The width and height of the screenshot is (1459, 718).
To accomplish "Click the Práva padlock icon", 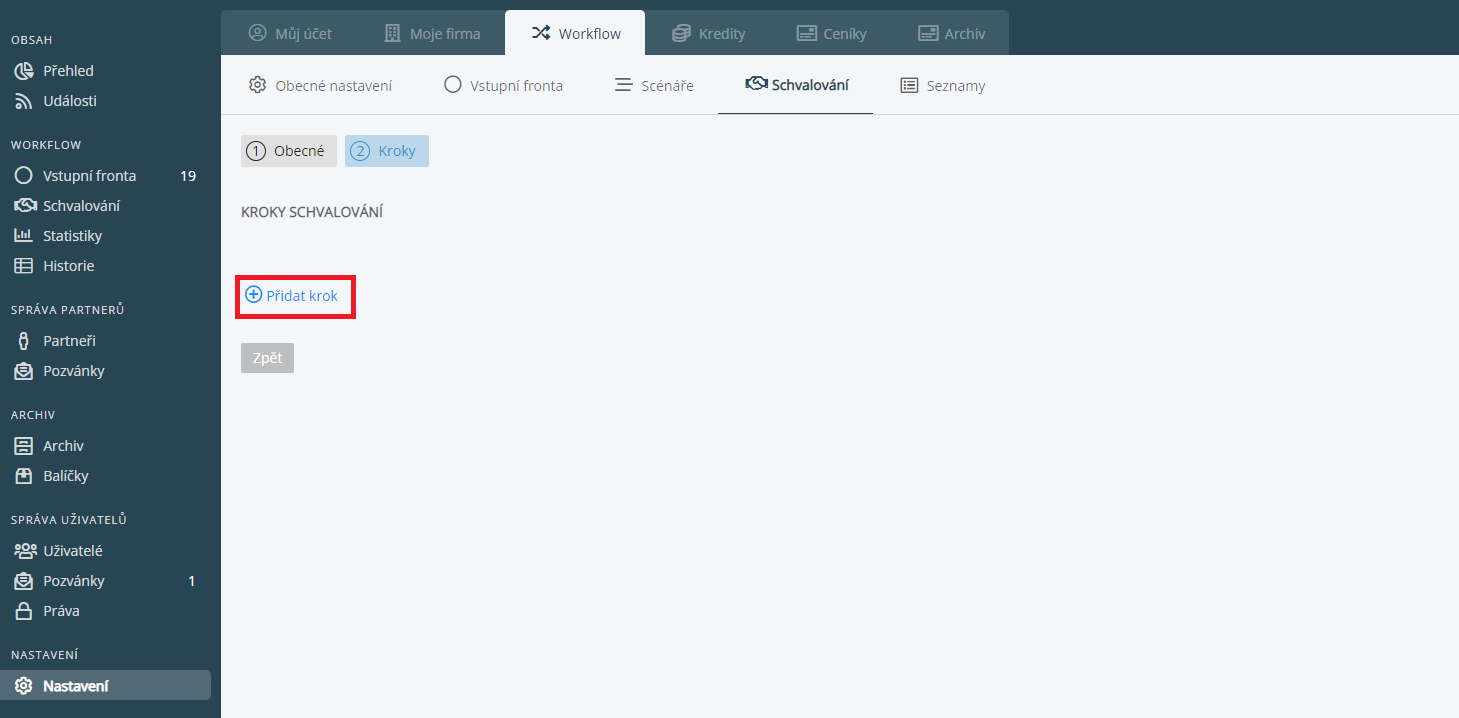I will [24, 611].
